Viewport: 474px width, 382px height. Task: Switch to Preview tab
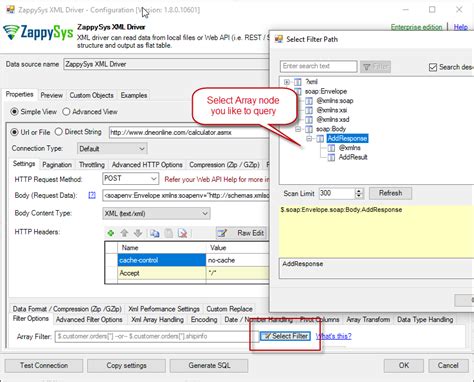[x=51, y=95]
